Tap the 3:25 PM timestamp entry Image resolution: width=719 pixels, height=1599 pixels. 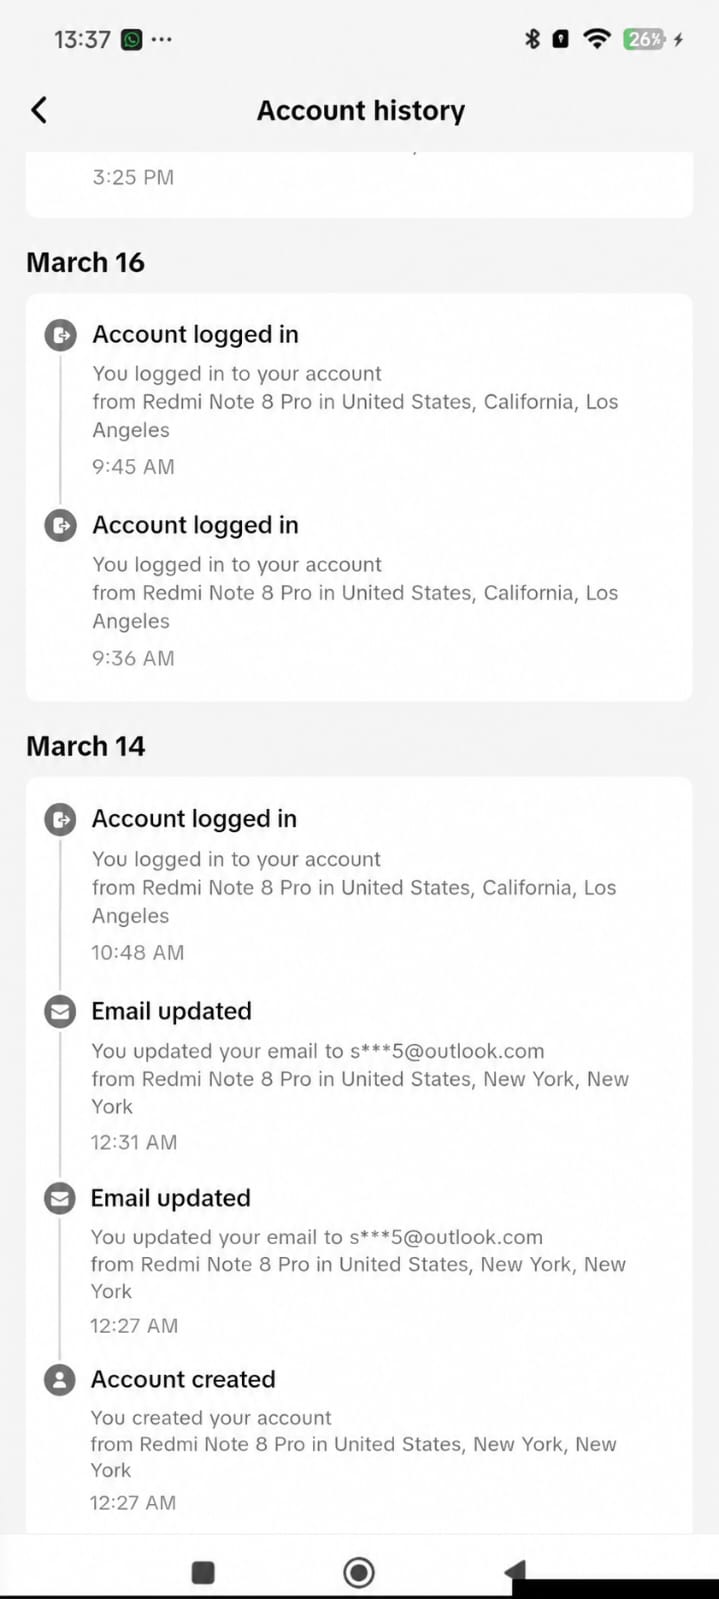pyautogui.click(x=133, y=177)
